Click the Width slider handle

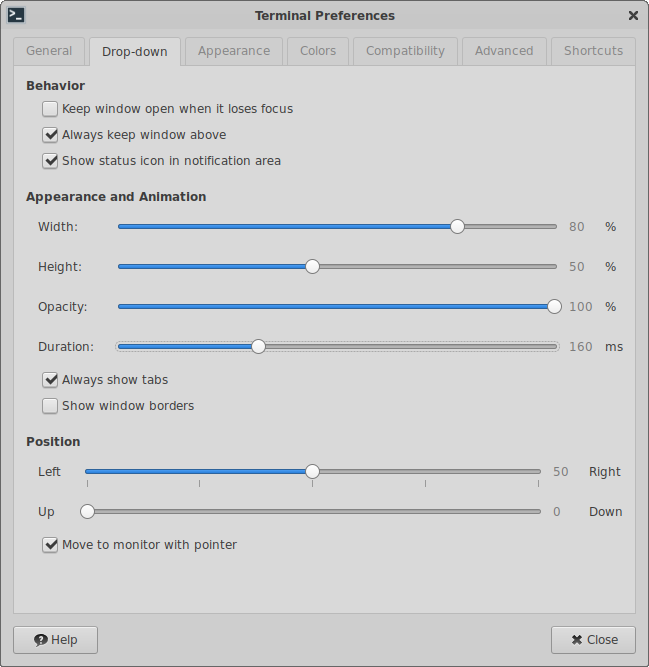pyautogui.click(x=457, y=227)
